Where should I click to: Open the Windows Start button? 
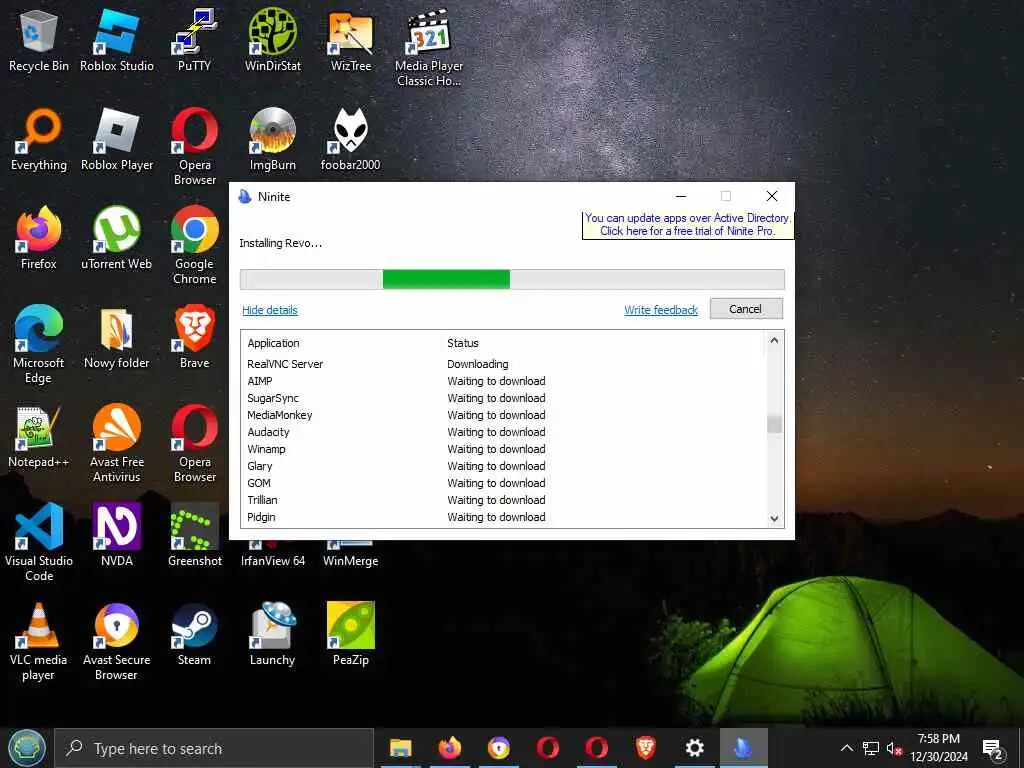[x=27, y=748]
